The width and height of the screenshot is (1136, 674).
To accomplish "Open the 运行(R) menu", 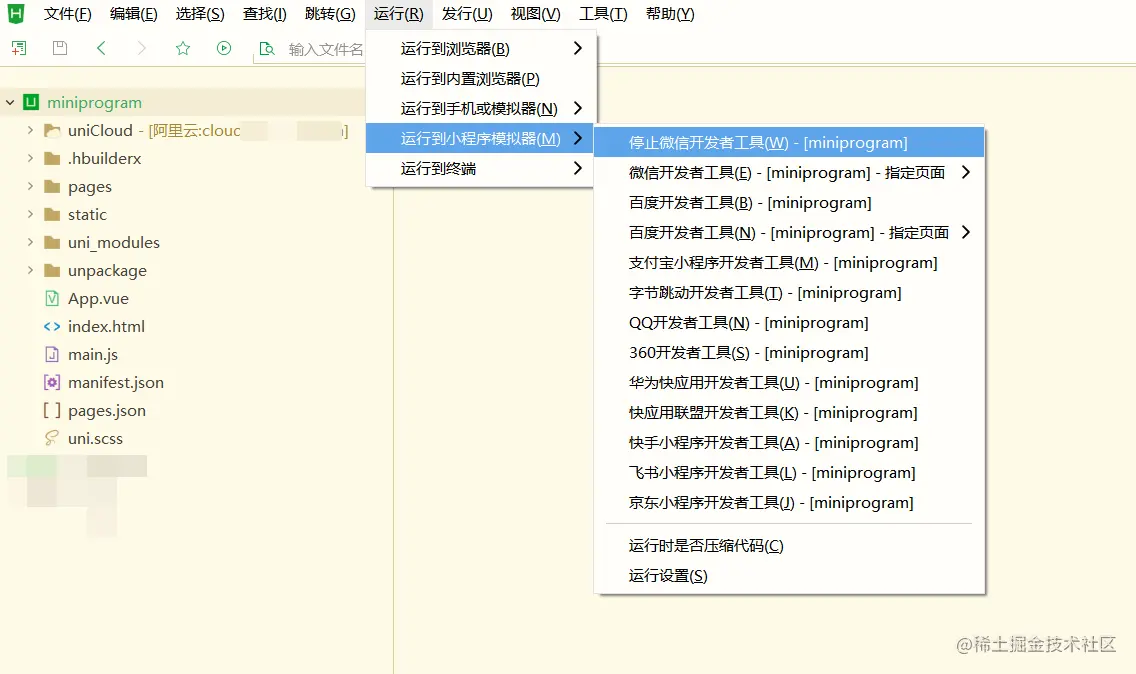I will (x=398, y=14).
